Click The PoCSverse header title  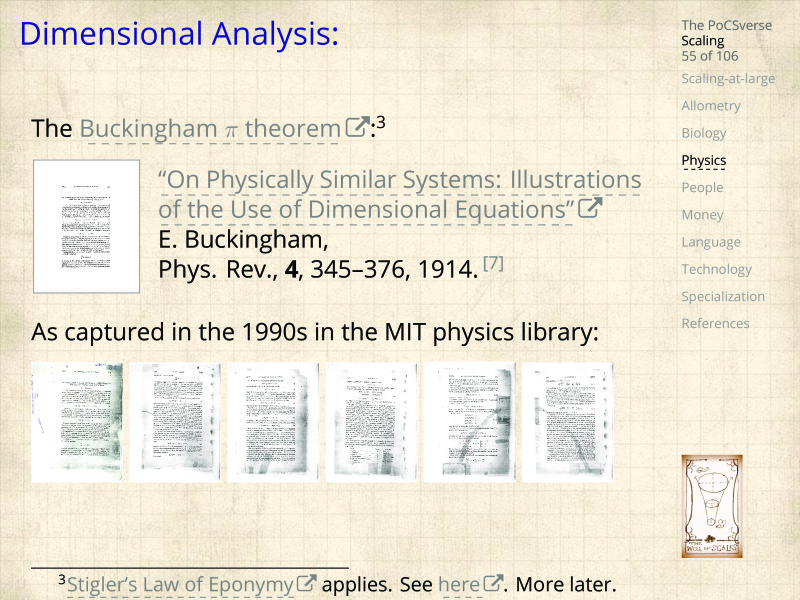click(726, 25)
